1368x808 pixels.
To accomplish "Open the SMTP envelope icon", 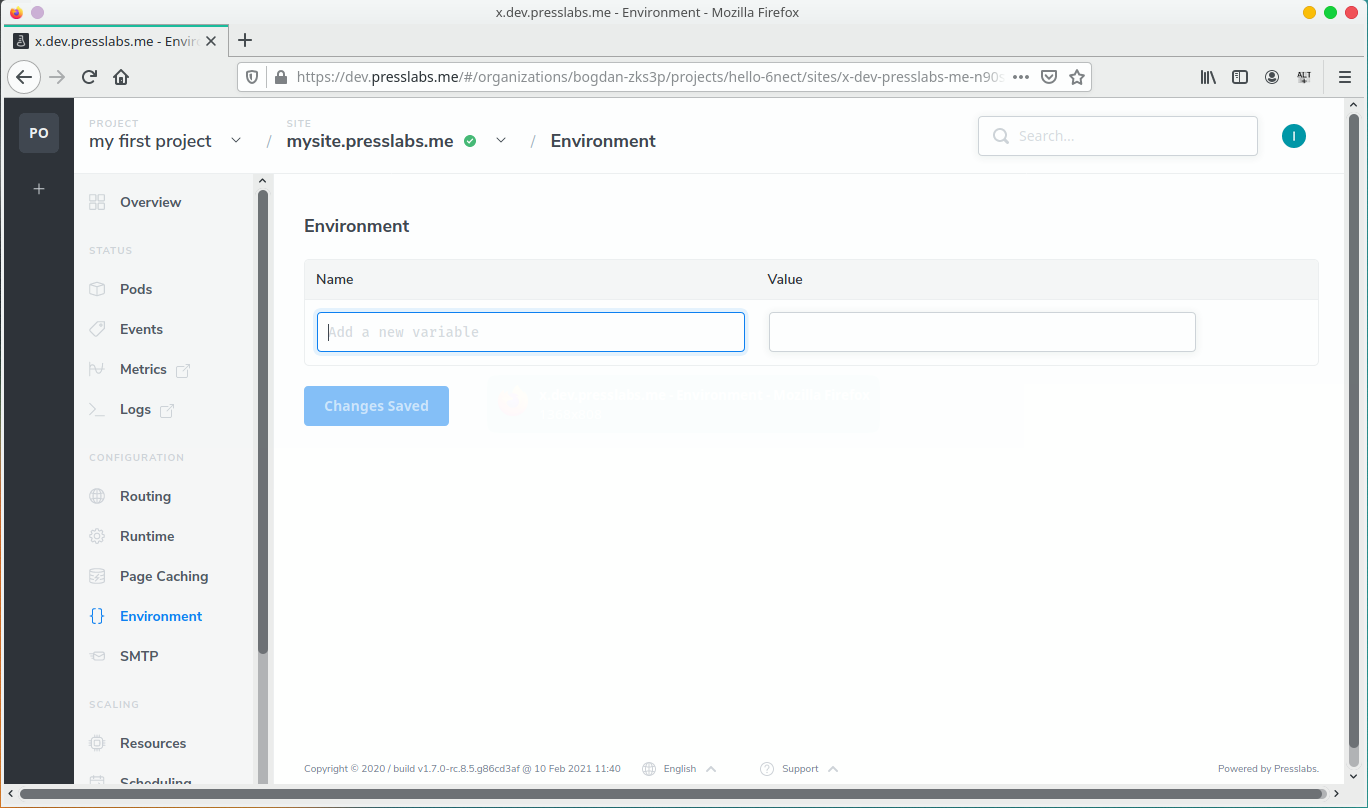I will pyautogui.click(x=97, y=656).
